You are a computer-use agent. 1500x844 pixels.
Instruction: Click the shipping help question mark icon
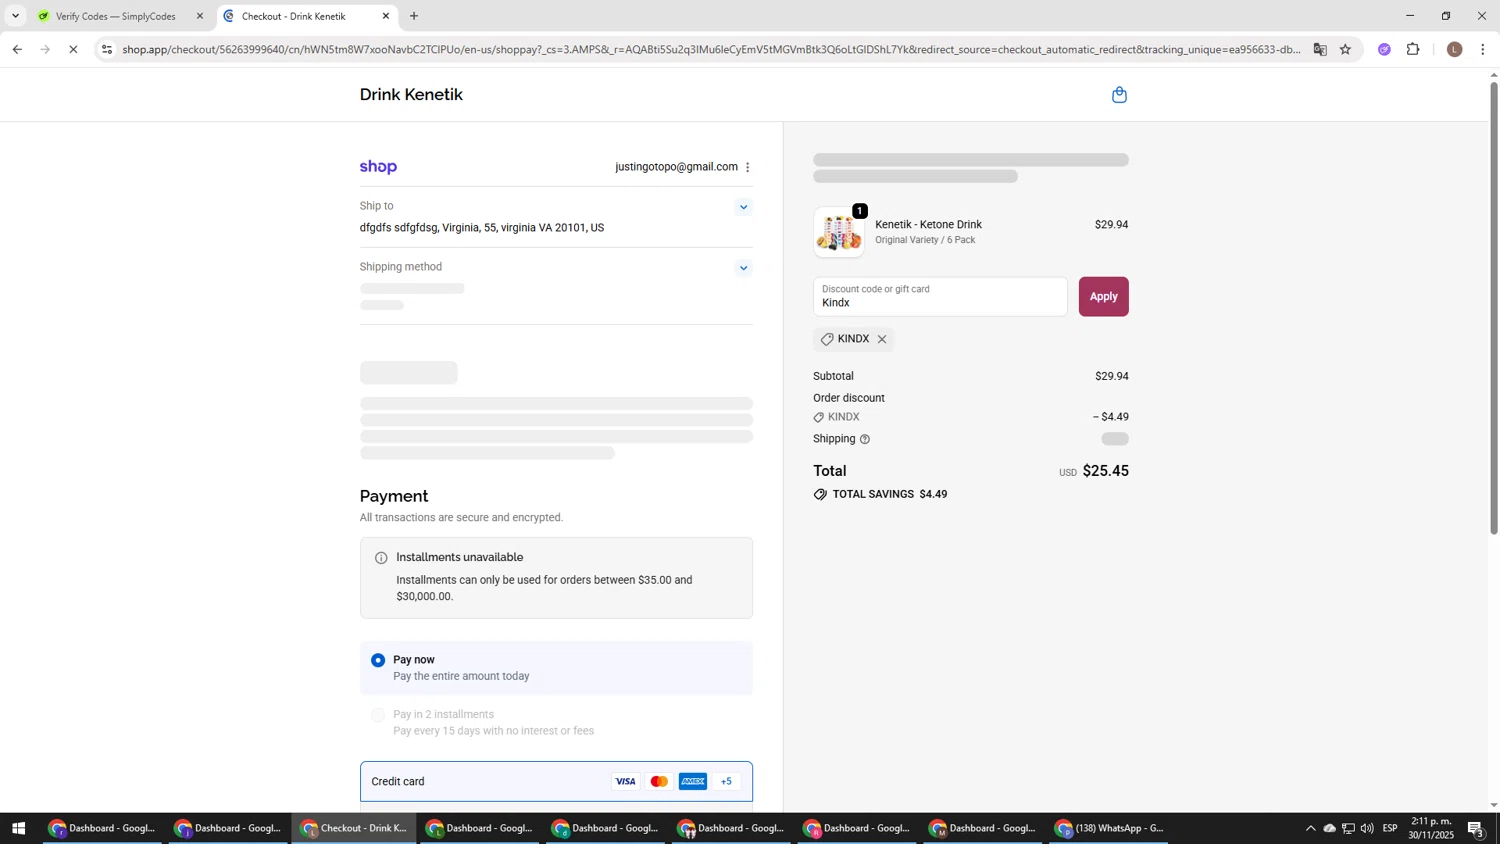[x=865, y=439]
